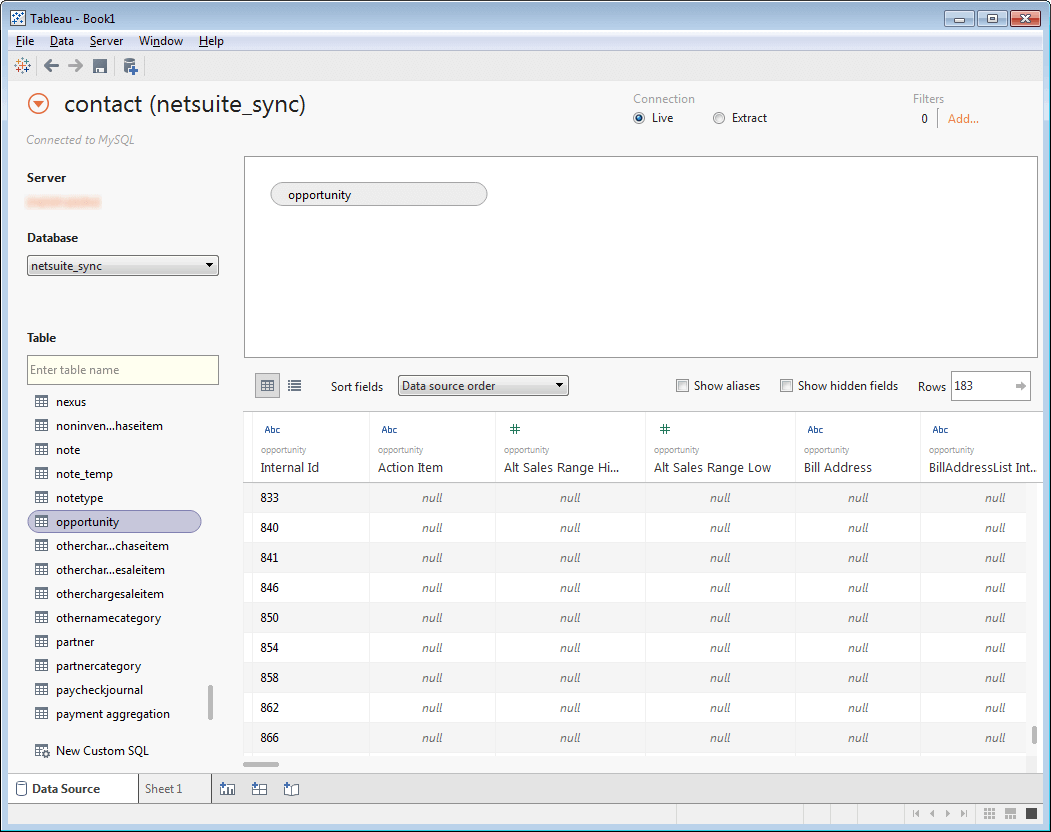This screenshot has height=832, width=1051.
Task: Open the netsuite_sync database dropdown
Action: tap(123, 266)
